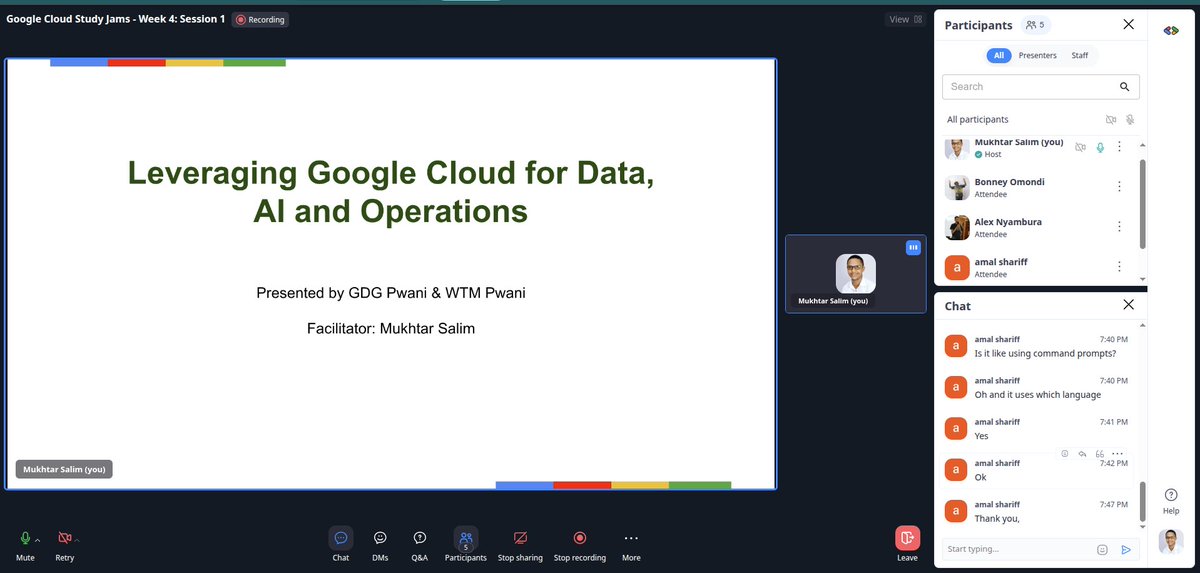Click the "All participants" label
1200x573 pixels.
pyautogui.click(x=978, y=119)
